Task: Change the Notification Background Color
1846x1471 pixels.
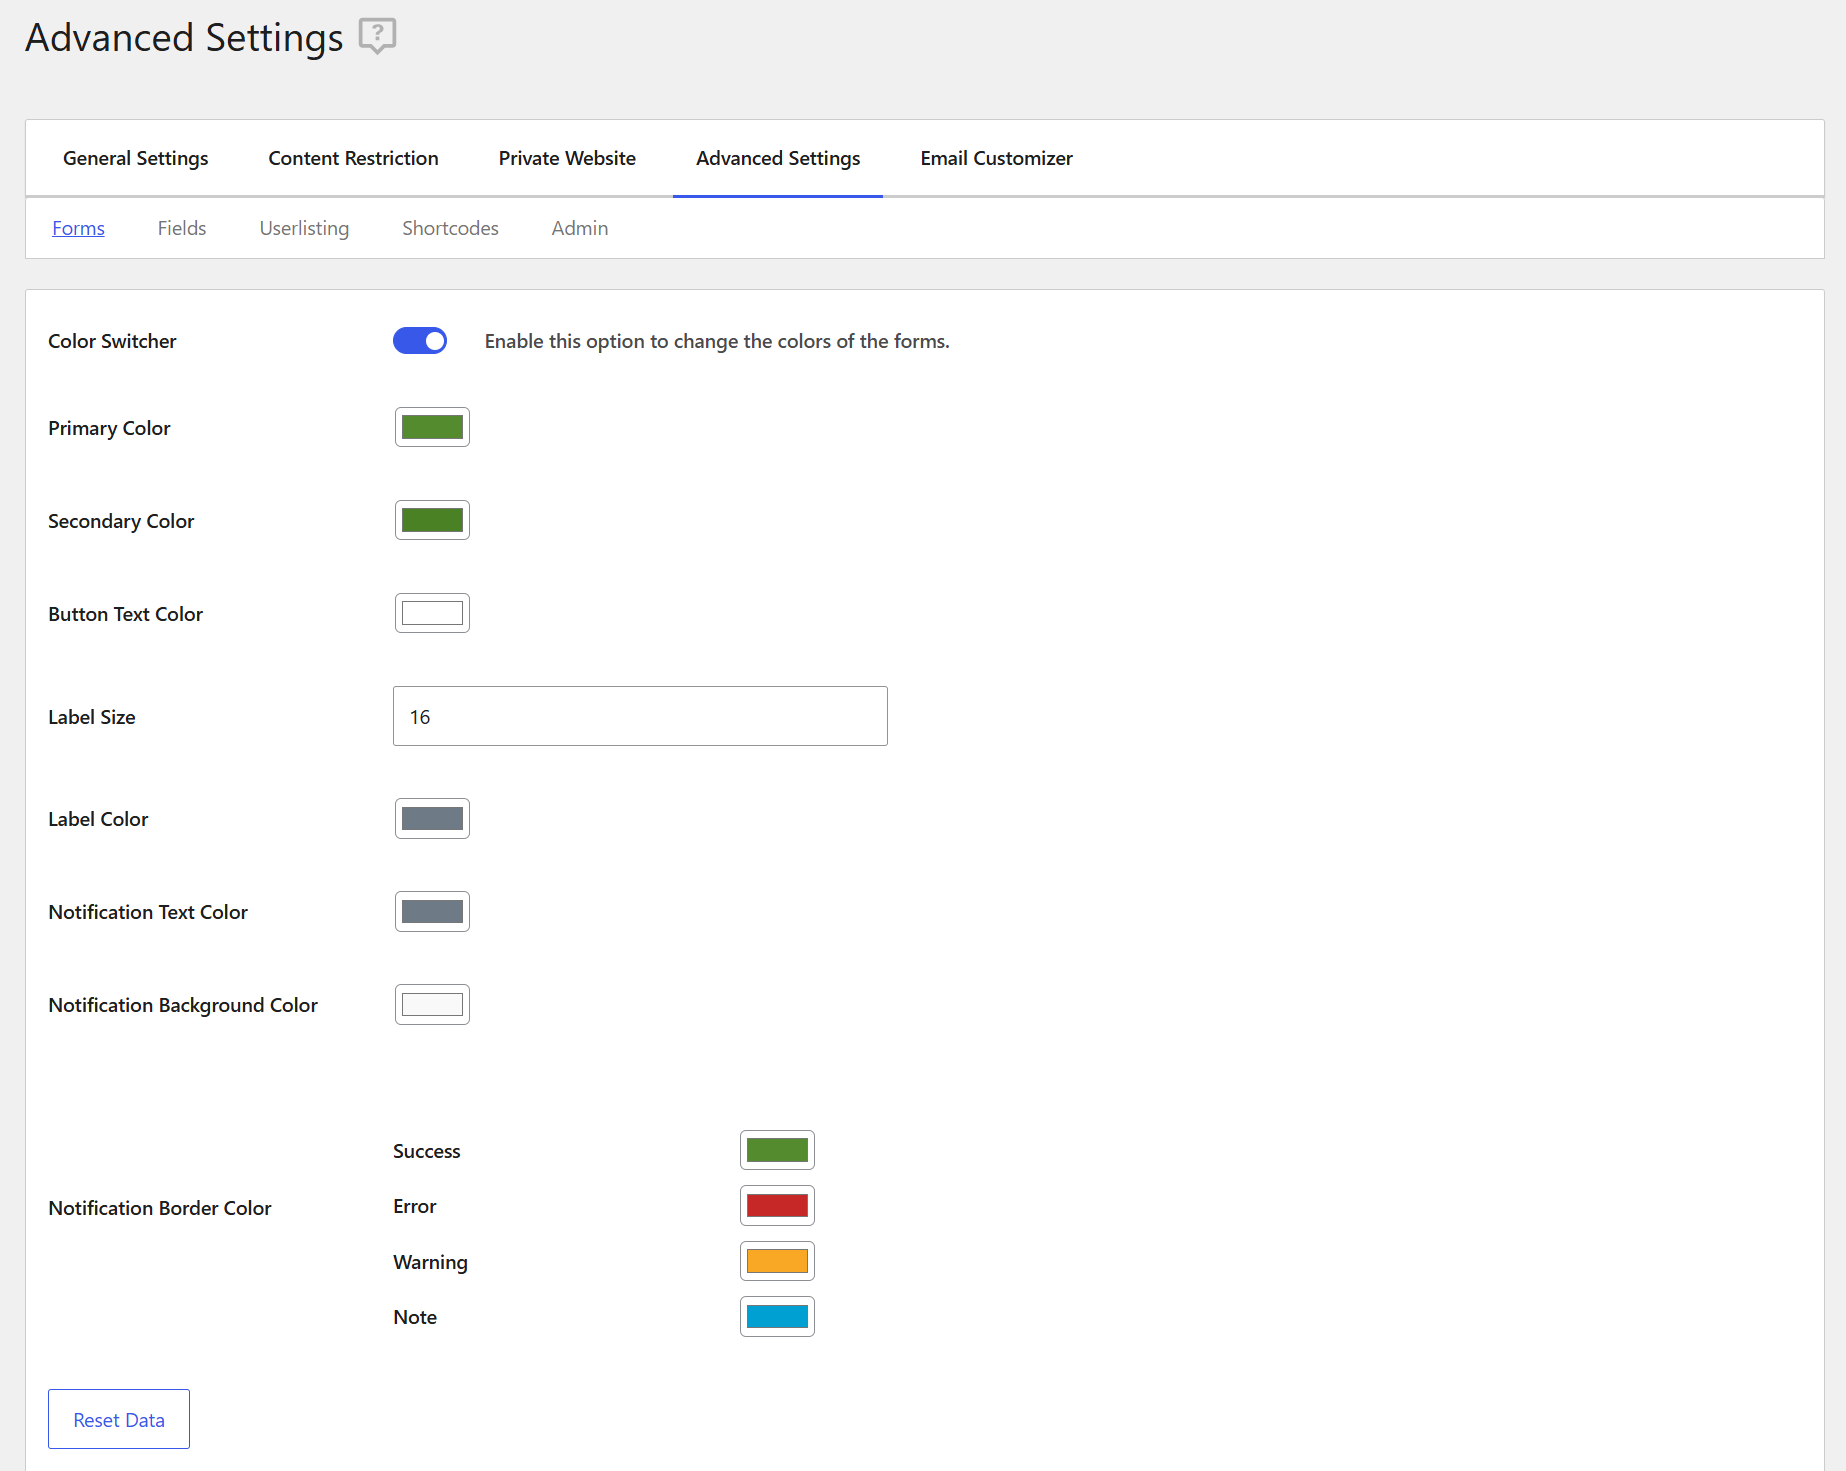Action: (x=431, y=1004)
